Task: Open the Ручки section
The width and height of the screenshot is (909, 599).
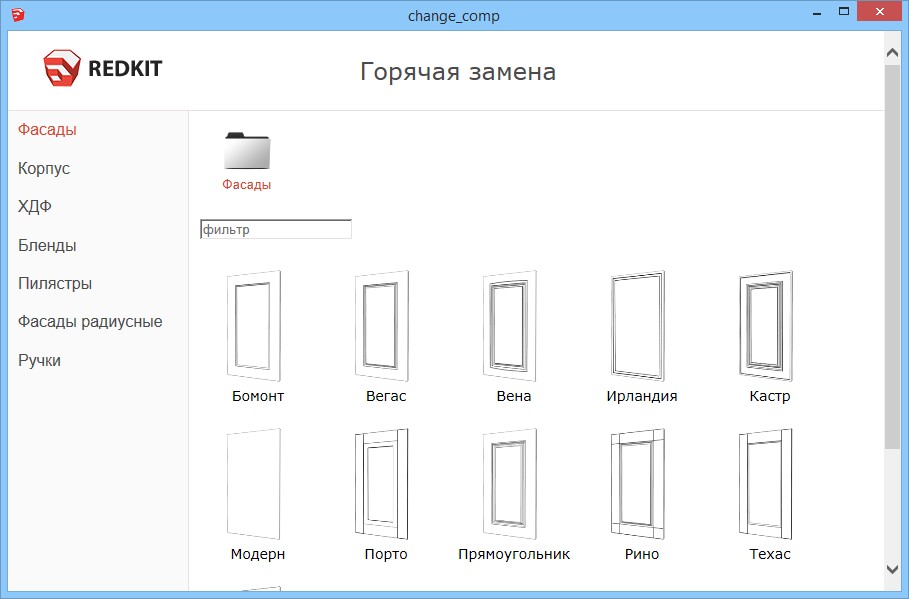Action: pyautogui.click(x=38, y=360)
